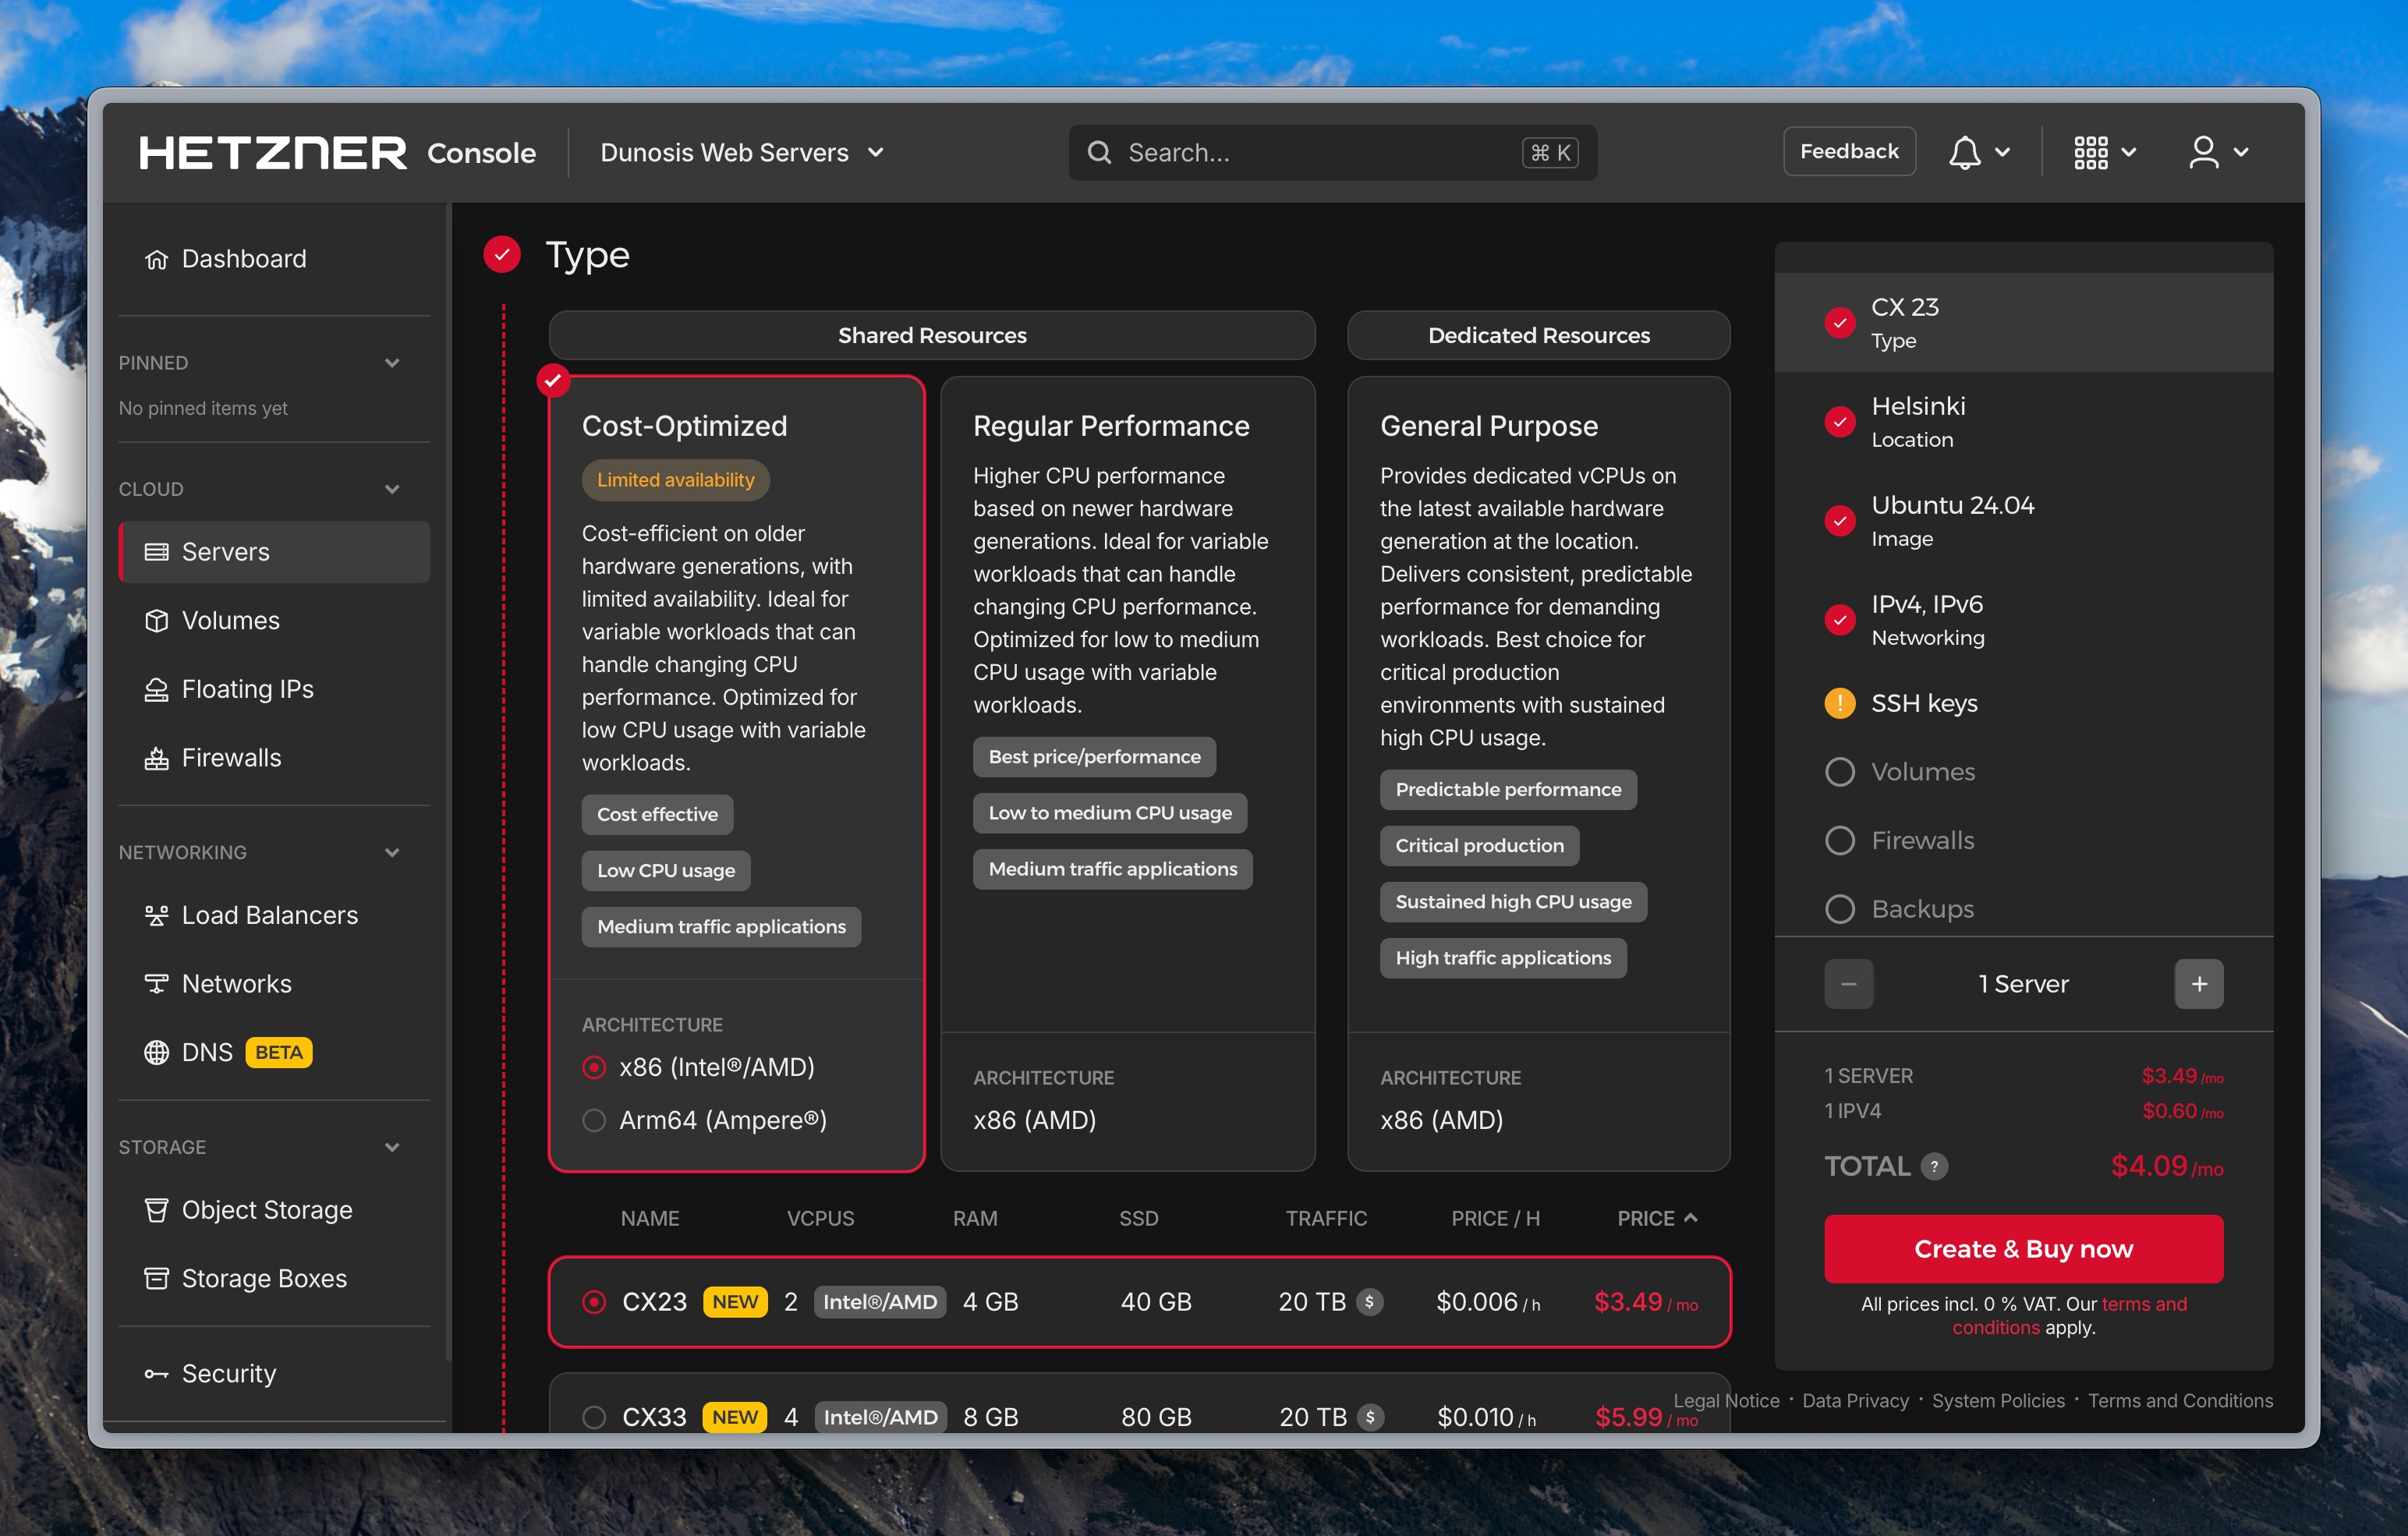Viewport: 2408px width, 1536px height.
Task: Select Volumes in the Cloud sidebar
Action: click(x=229, y=620)
